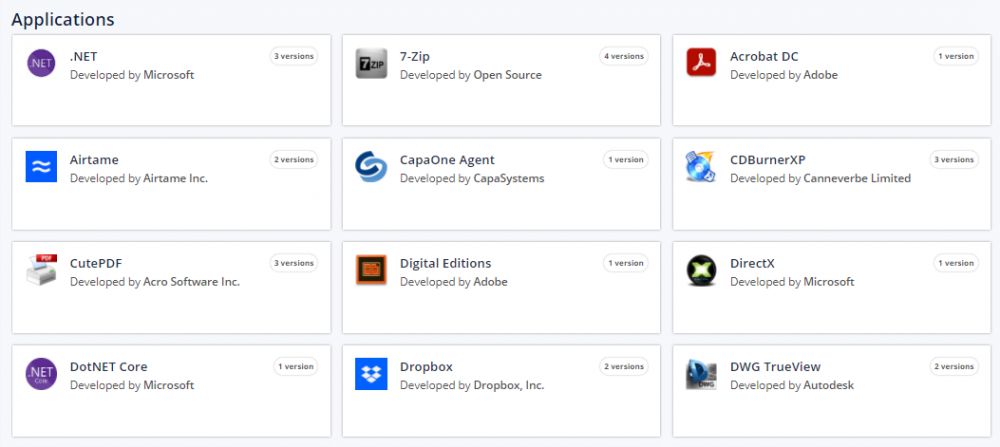Select the Digital Editions title

pyautogui.click(x=446, y=263)
